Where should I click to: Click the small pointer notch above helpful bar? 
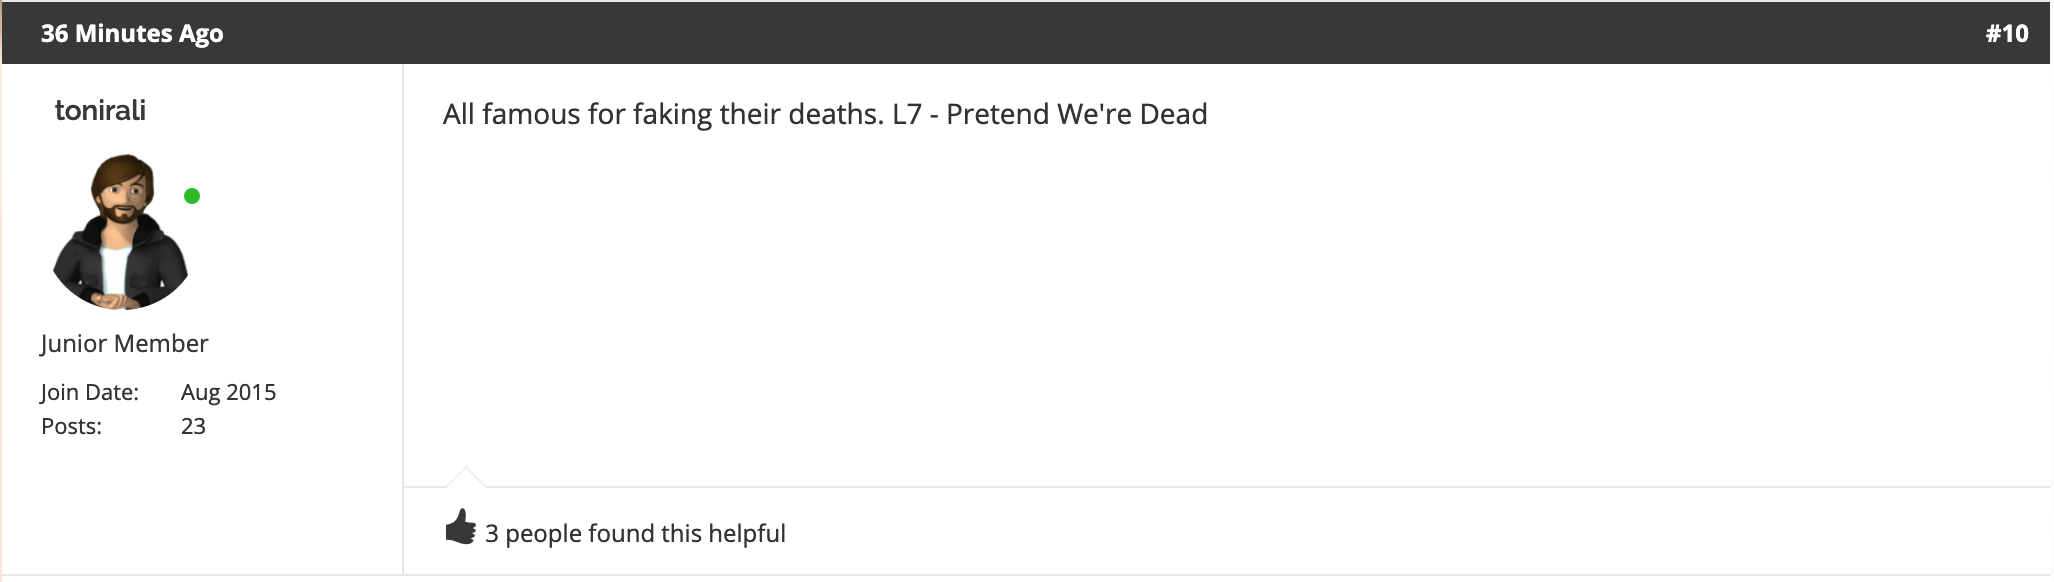[x=465, y=476]
